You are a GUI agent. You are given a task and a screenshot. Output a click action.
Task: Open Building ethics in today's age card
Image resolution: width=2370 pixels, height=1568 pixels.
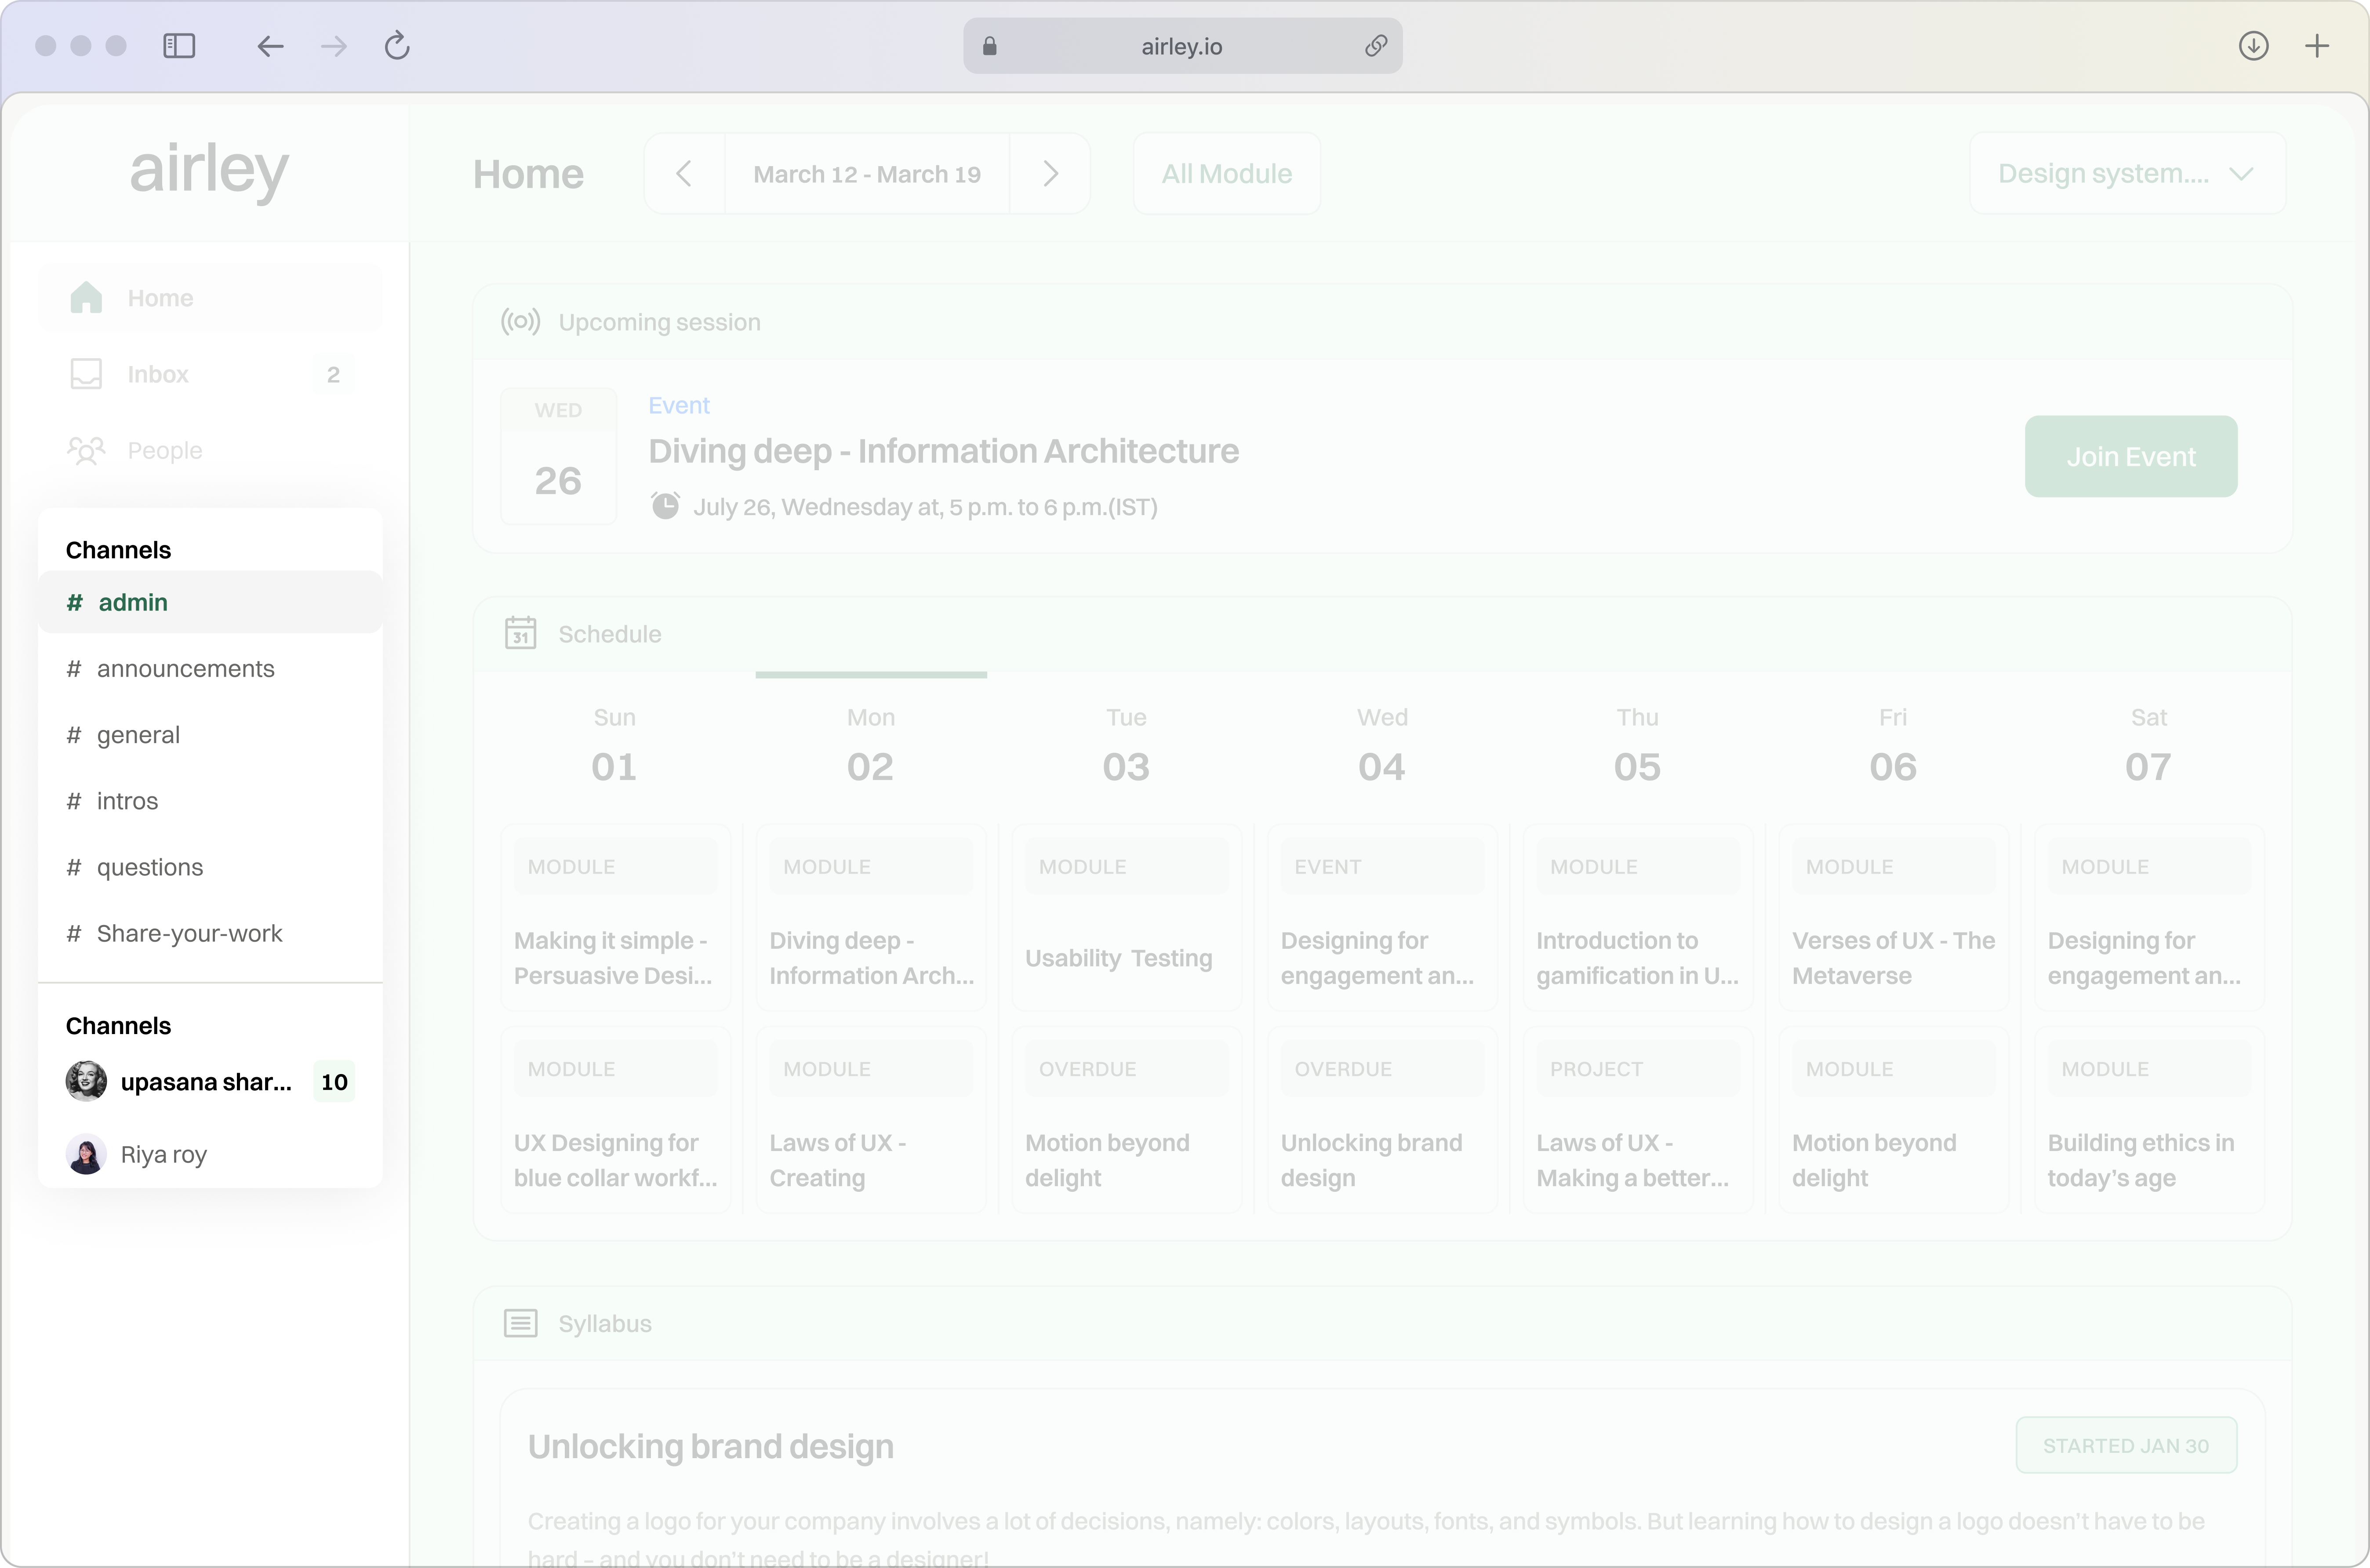tap(2149, 1120)
